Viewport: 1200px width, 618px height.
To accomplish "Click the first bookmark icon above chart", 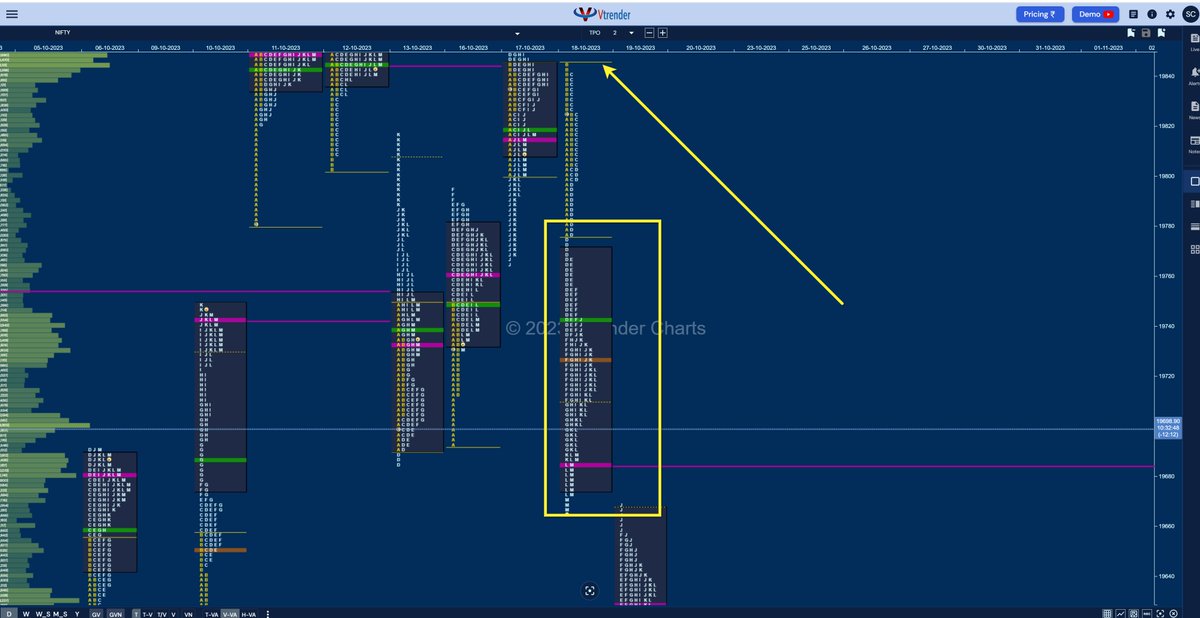I will pyautogui.click(x=1131, y=33).
